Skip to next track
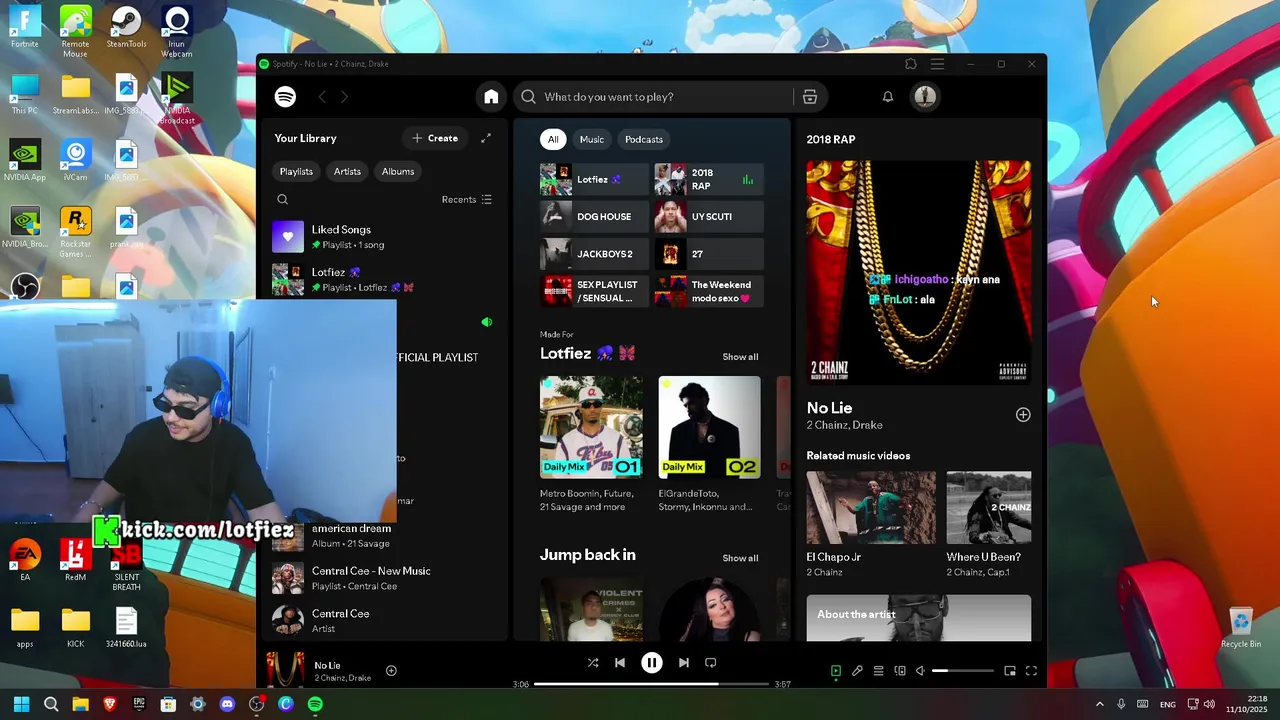1280x720 pixels. [684, 663]
